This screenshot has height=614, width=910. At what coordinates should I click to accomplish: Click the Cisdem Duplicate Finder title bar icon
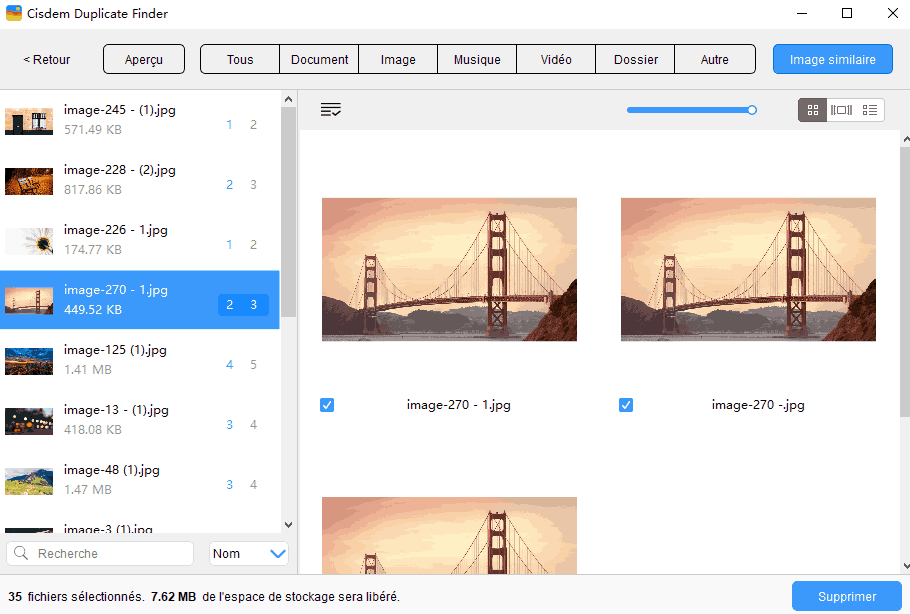coord(13,13)
